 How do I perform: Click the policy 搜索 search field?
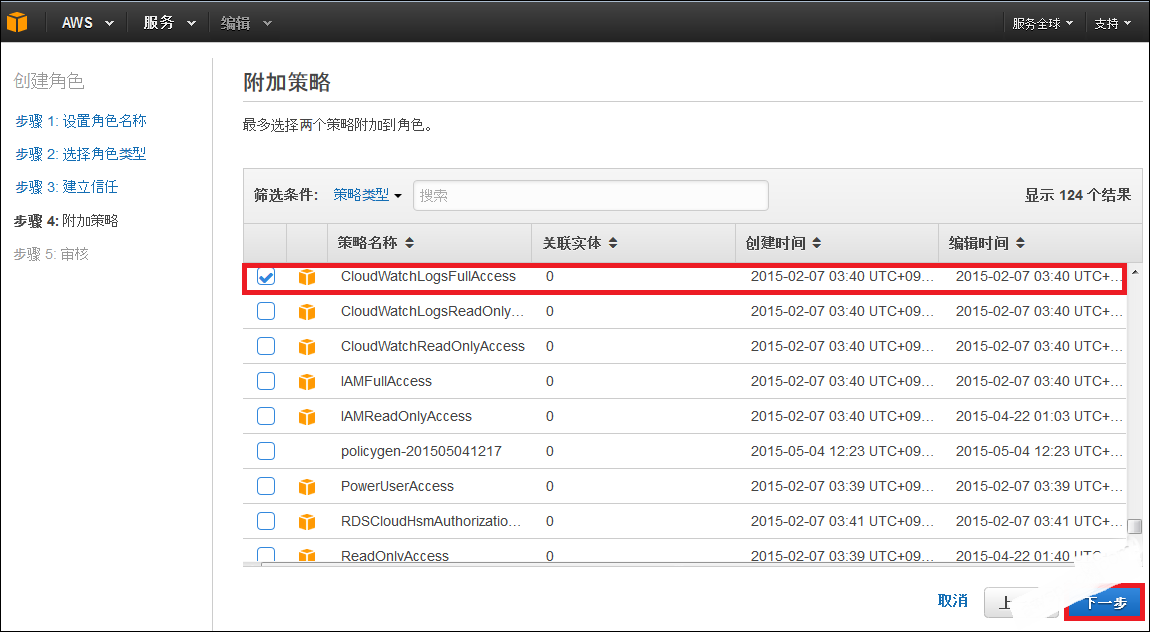pyautogui.click(x=590, y=196)
